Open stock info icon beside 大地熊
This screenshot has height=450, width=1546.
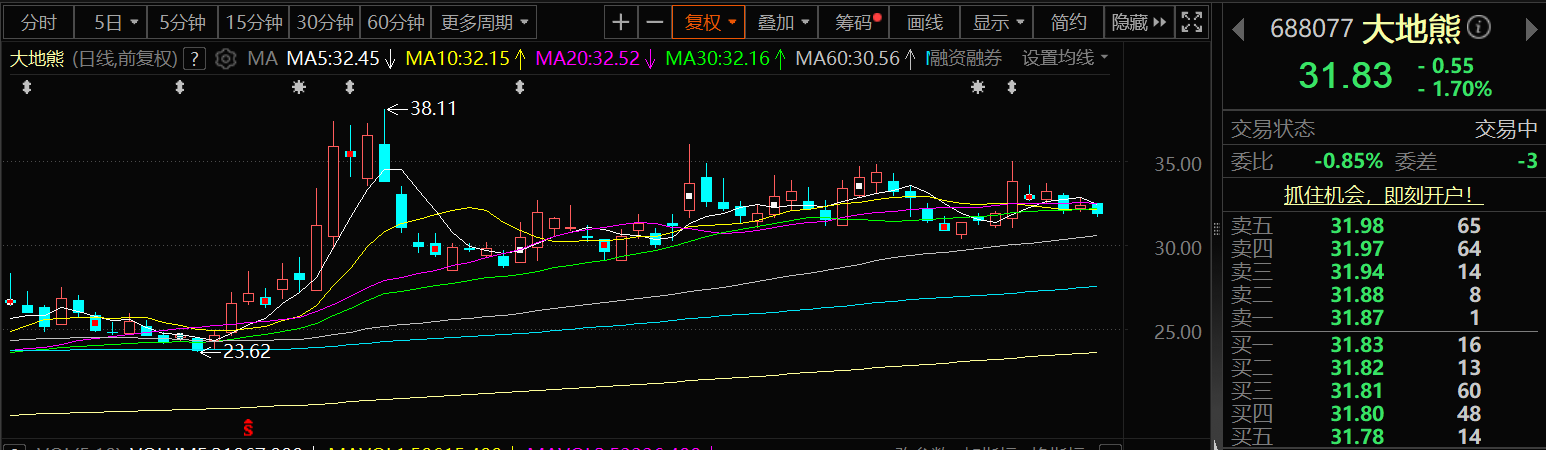[1479, 28]
